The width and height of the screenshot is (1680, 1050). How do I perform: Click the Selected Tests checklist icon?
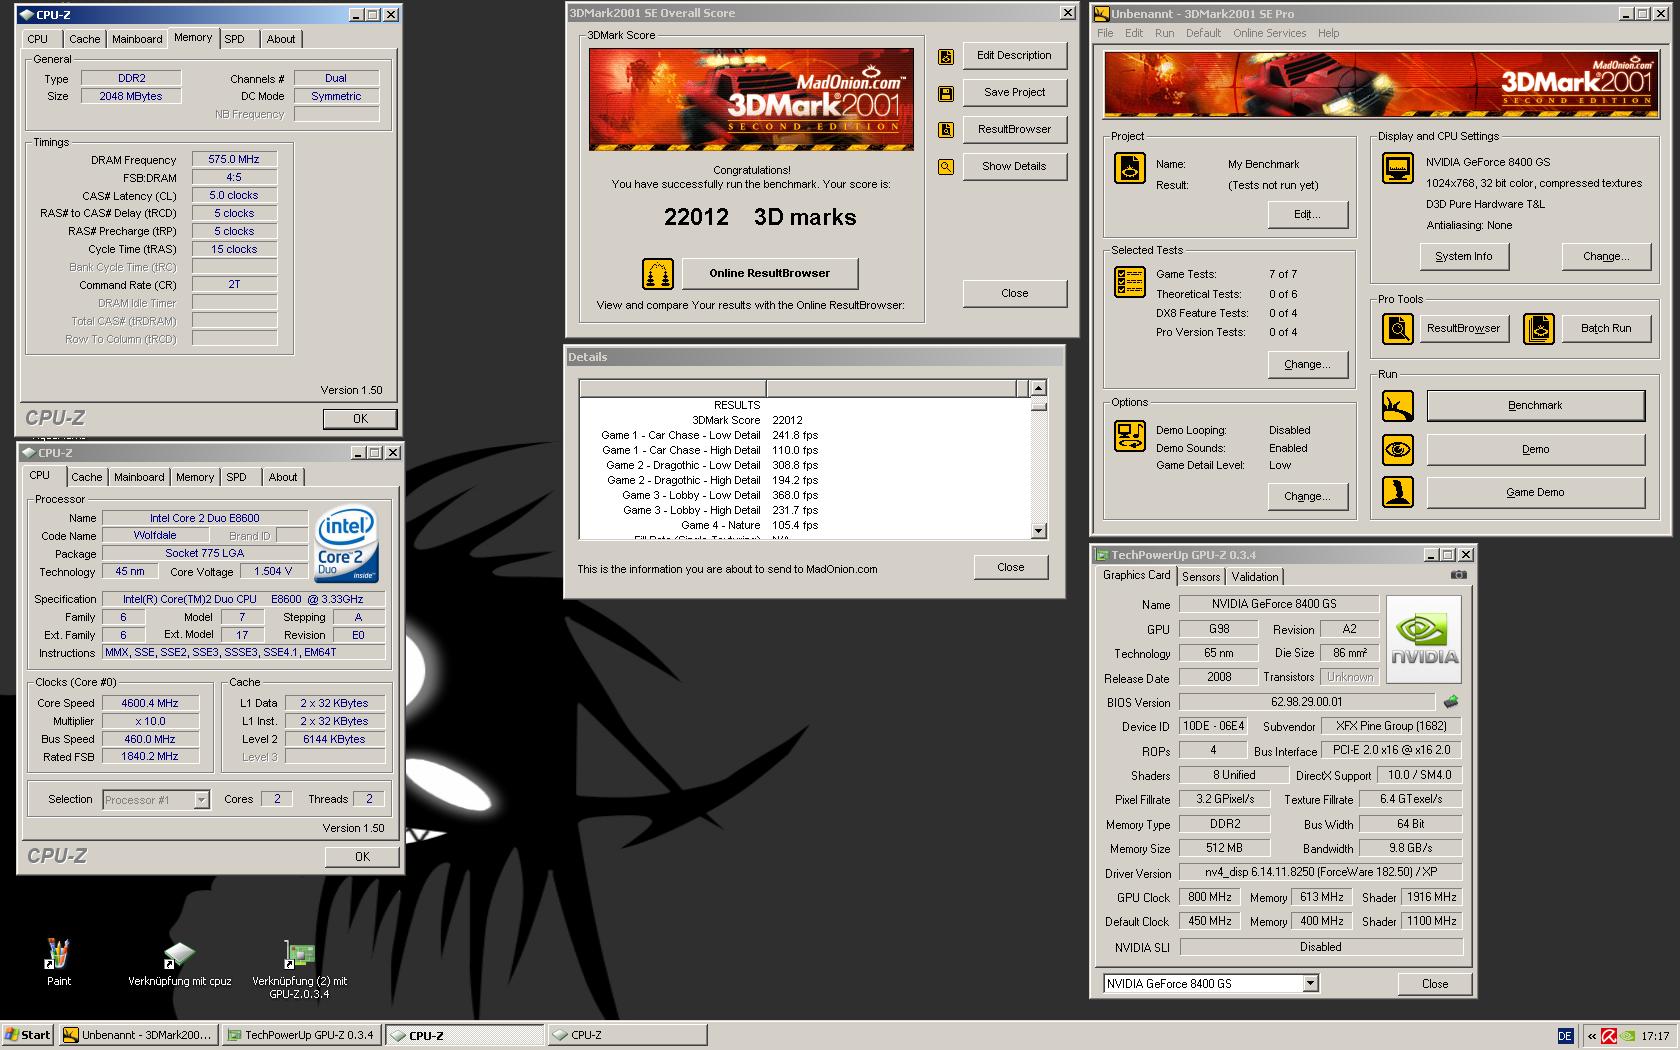click(x=1129, y=282)
